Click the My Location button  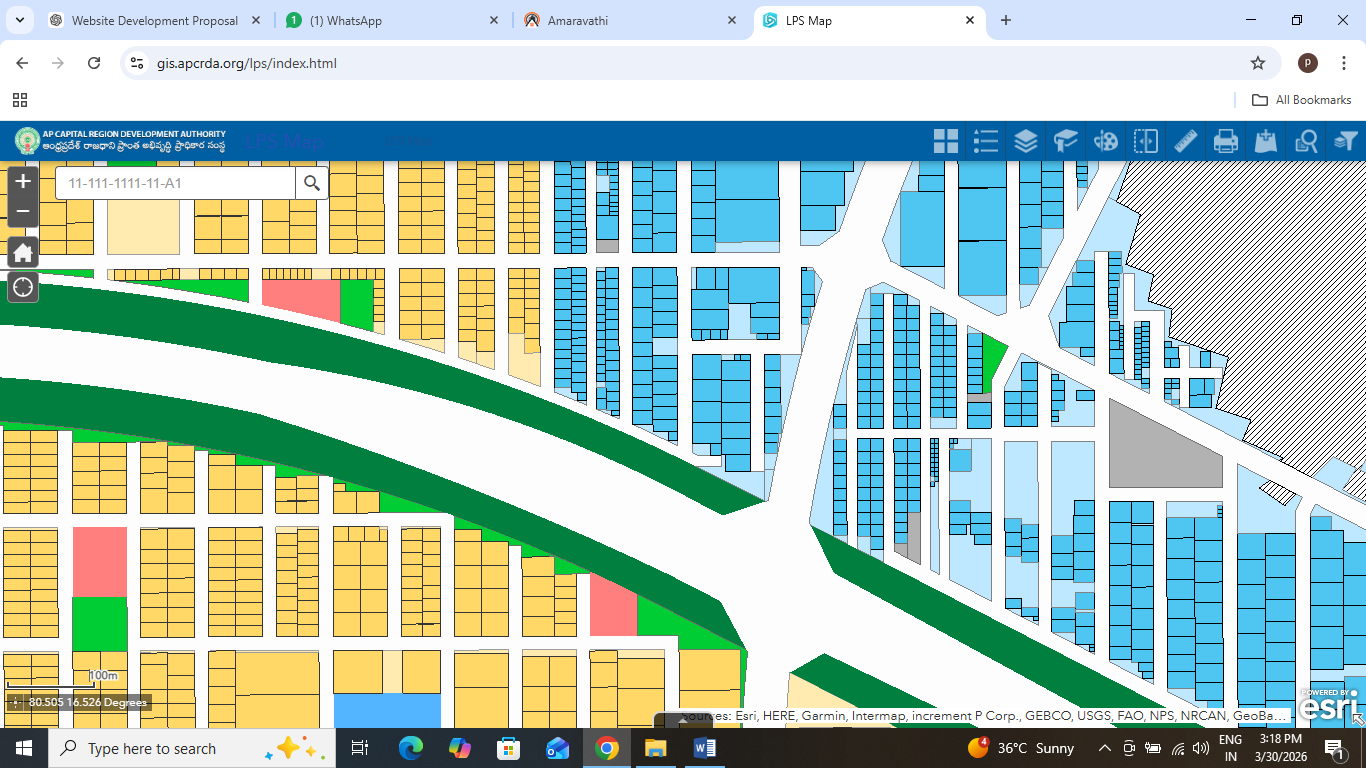tap(23, 288)
